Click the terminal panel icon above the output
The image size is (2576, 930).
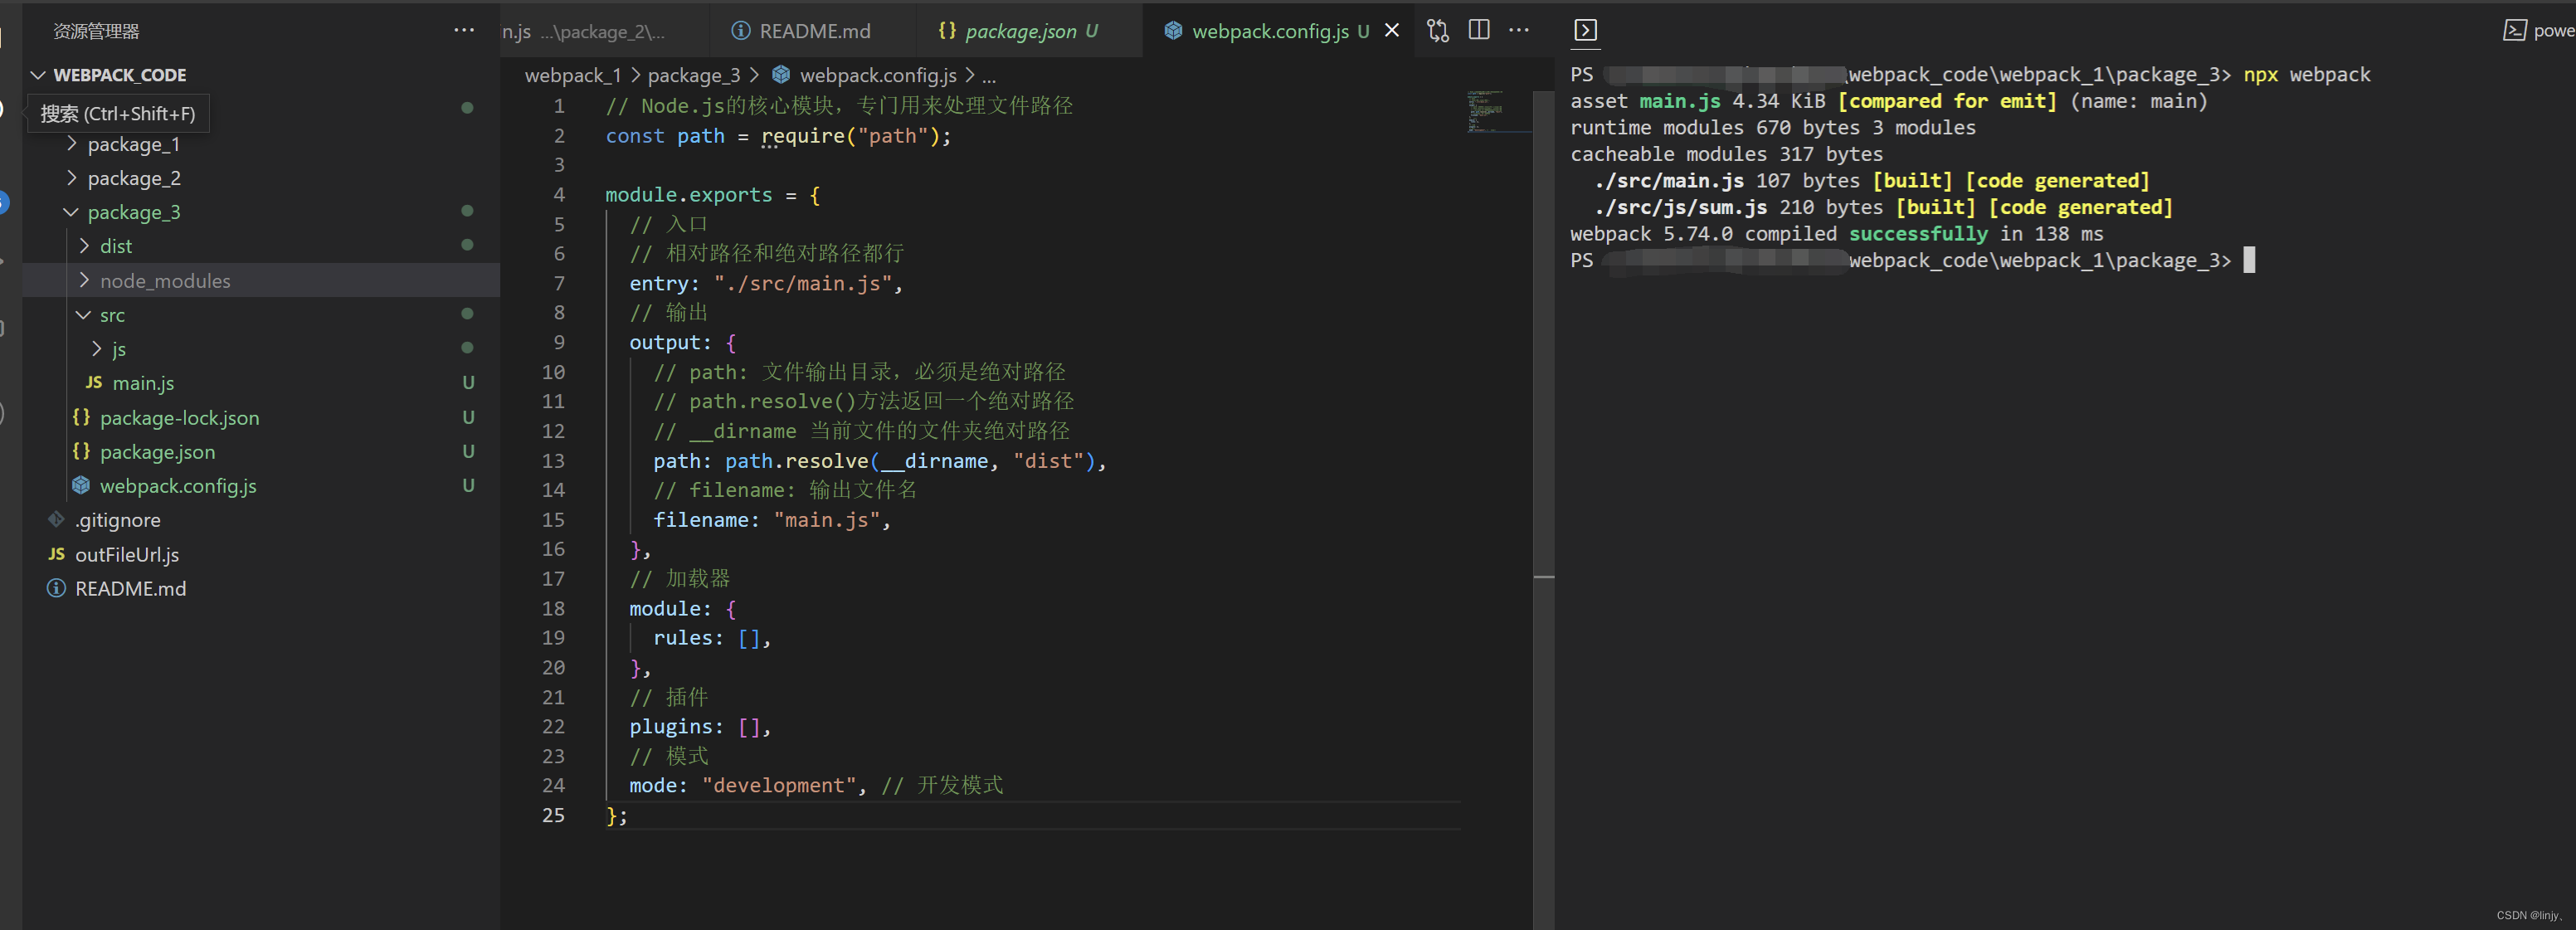1585,30
